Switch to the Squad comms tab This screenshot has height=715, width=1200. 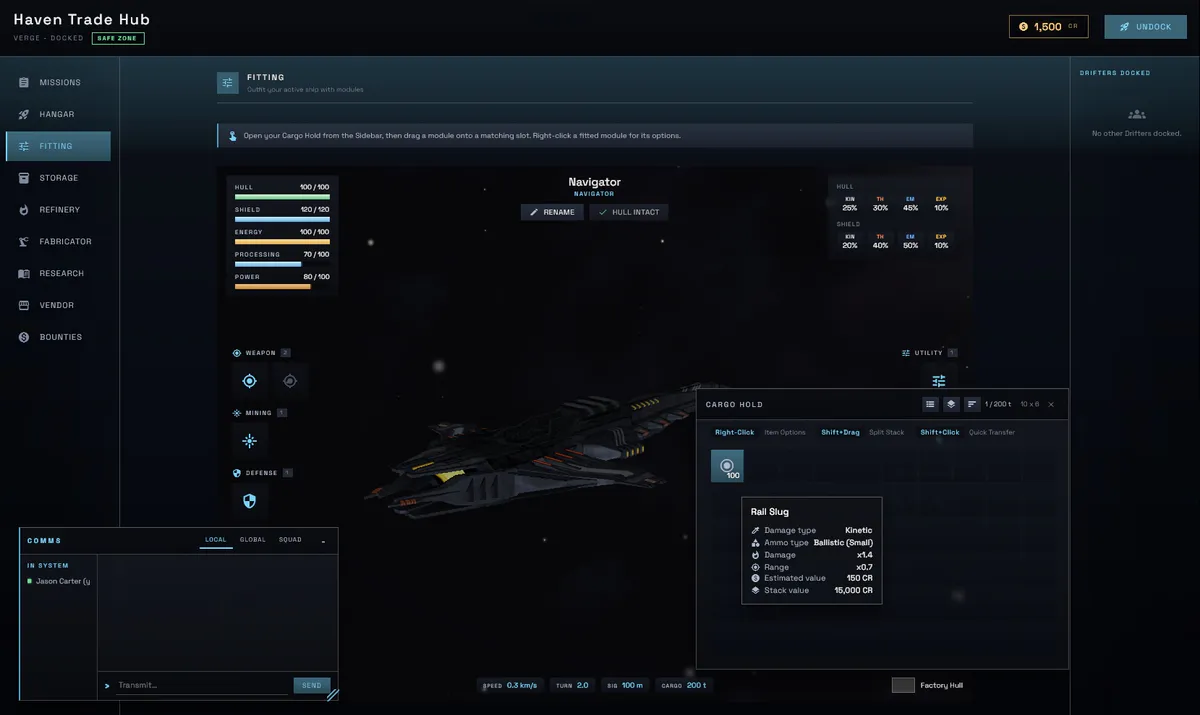(x=290, y=540)
